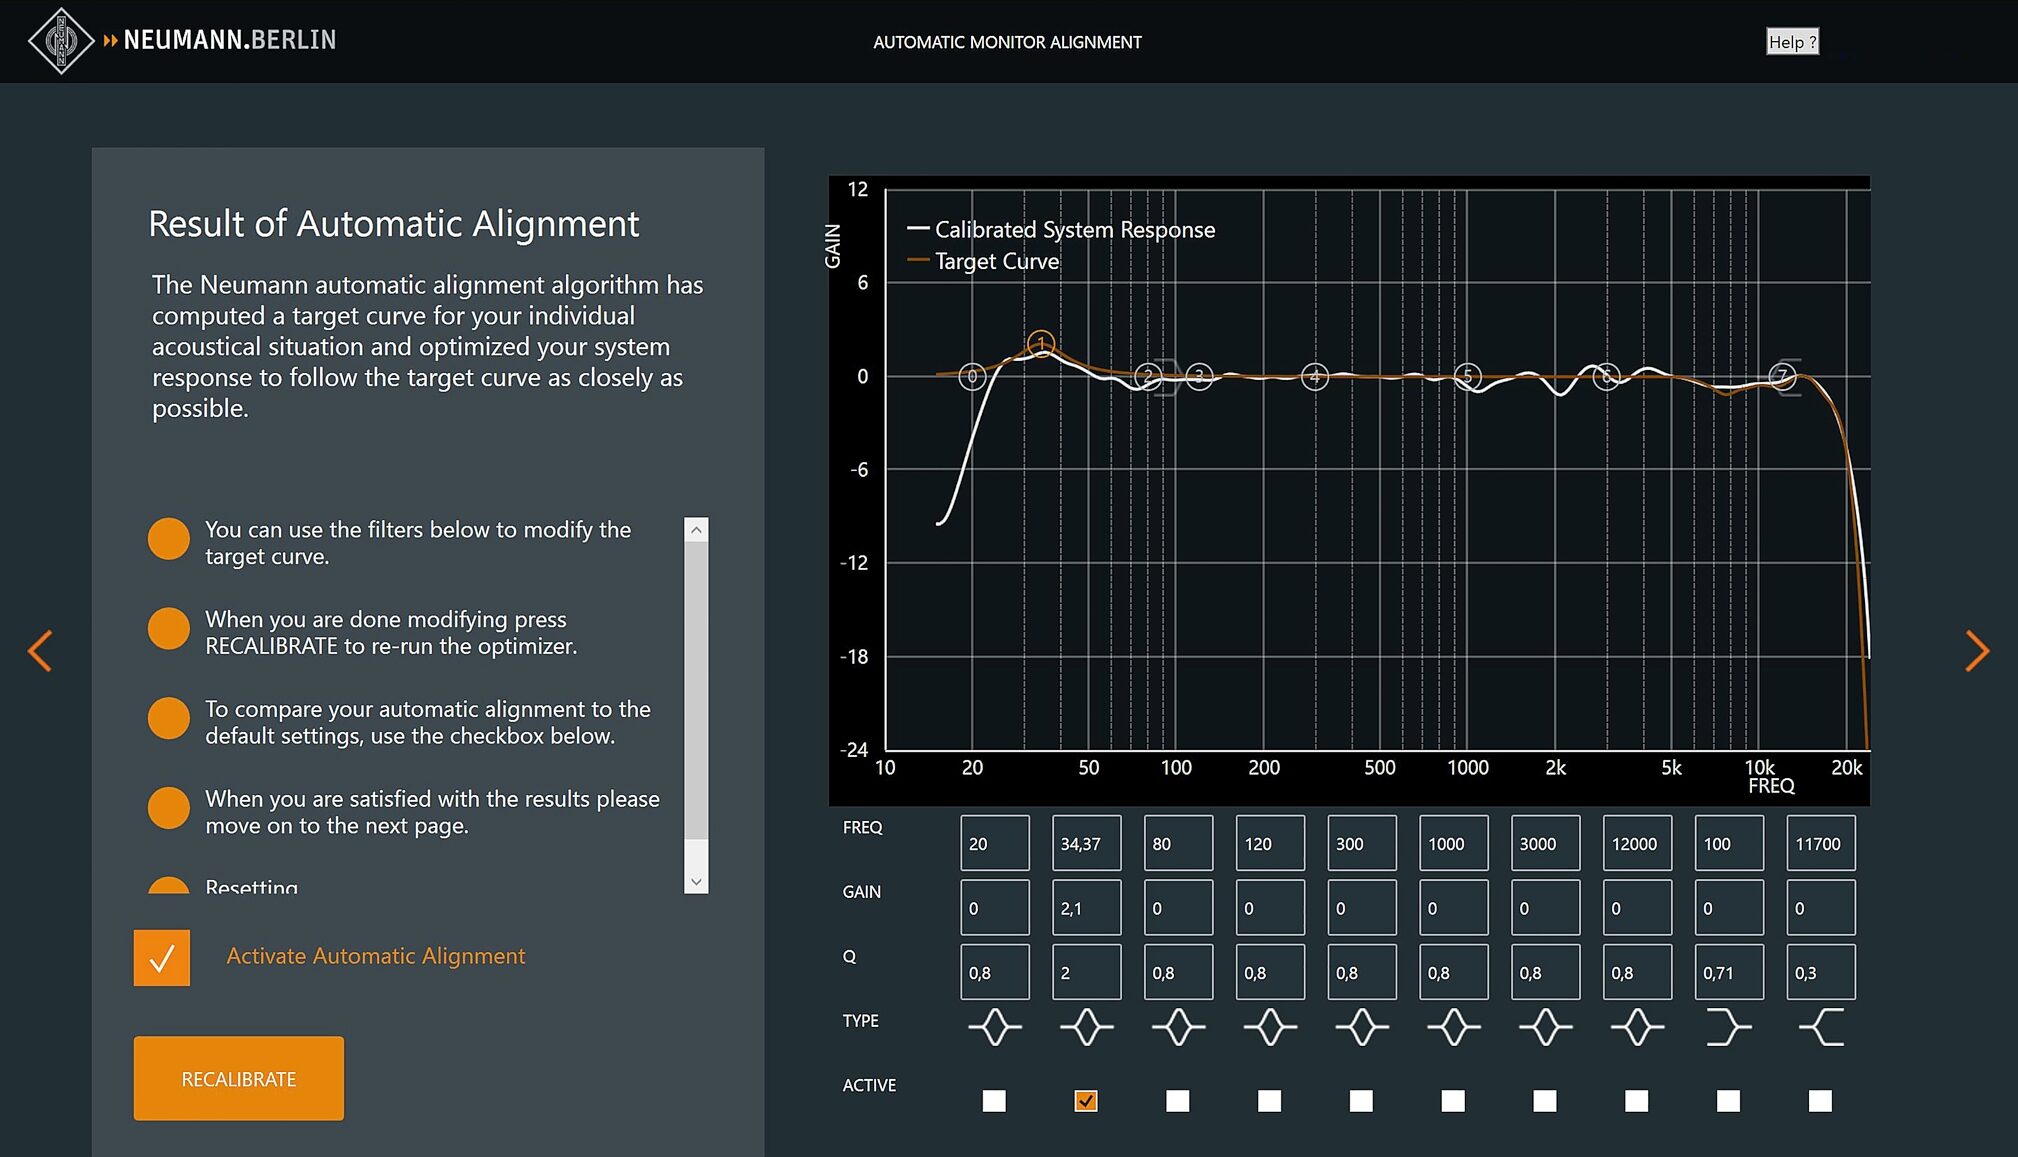This screenshot has height=1157, width=2018.
Task: Enable the 11700 Hz shelf filter active checkbox
Action: tap(1820, 1101)
